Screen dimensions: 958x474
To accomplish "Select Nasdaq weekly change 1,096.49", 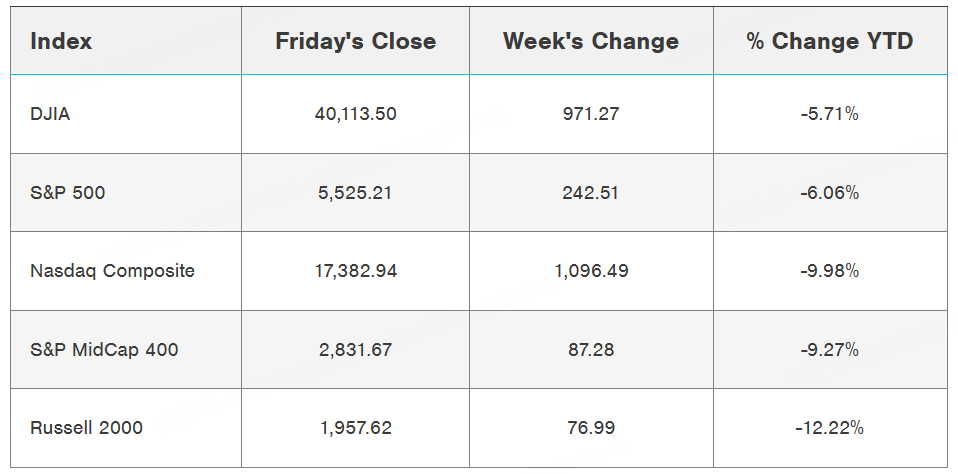I will pos(590,270).
